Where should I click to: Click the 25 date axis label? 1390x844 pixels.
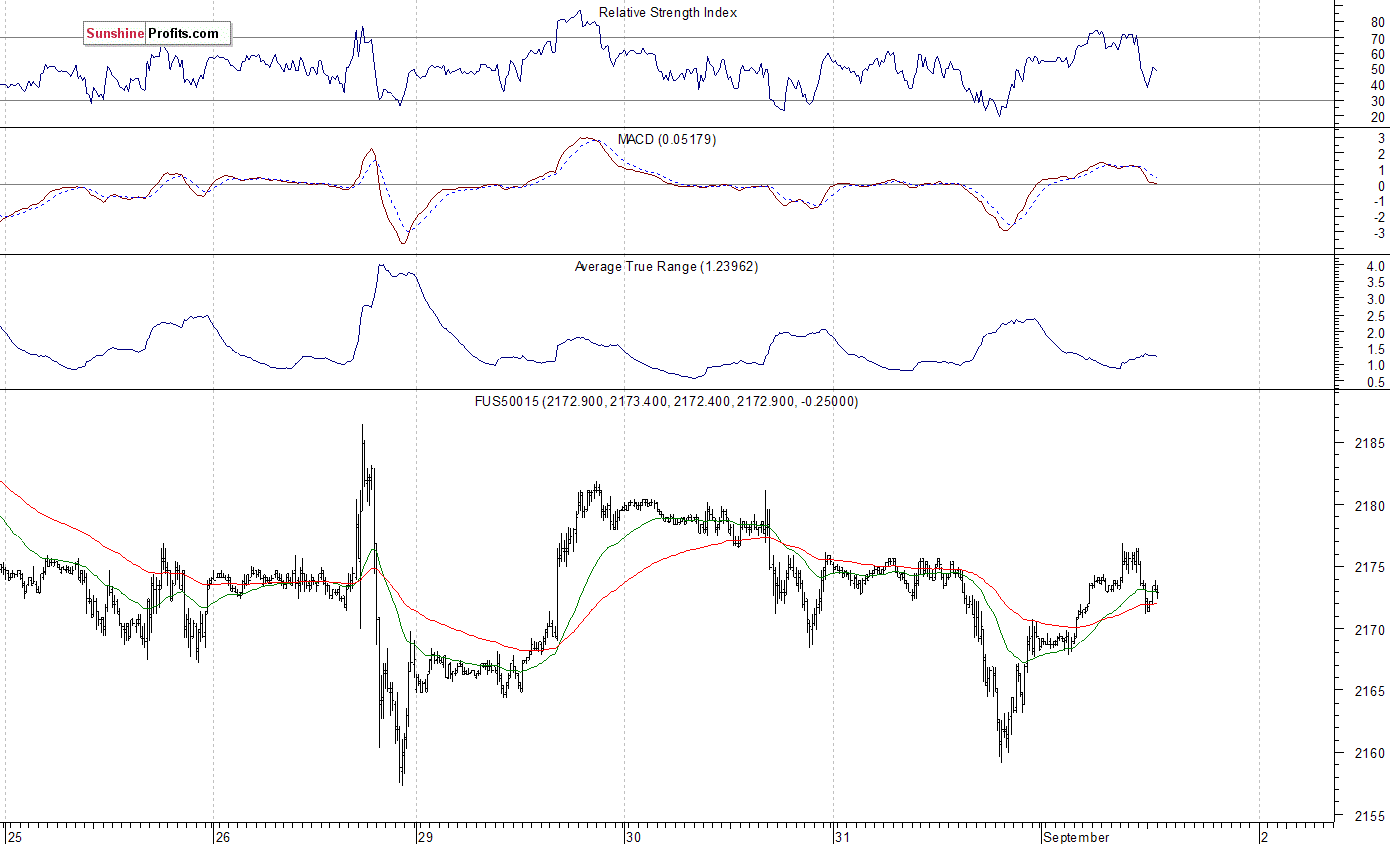pyautogui.click(x=13, y=836)
